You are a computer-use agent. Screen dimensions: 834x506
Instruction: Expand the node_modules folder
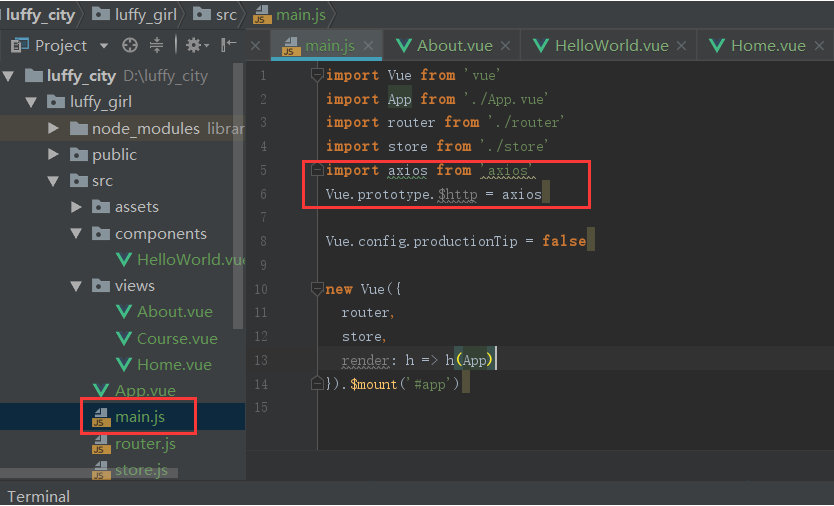point(54,128)
